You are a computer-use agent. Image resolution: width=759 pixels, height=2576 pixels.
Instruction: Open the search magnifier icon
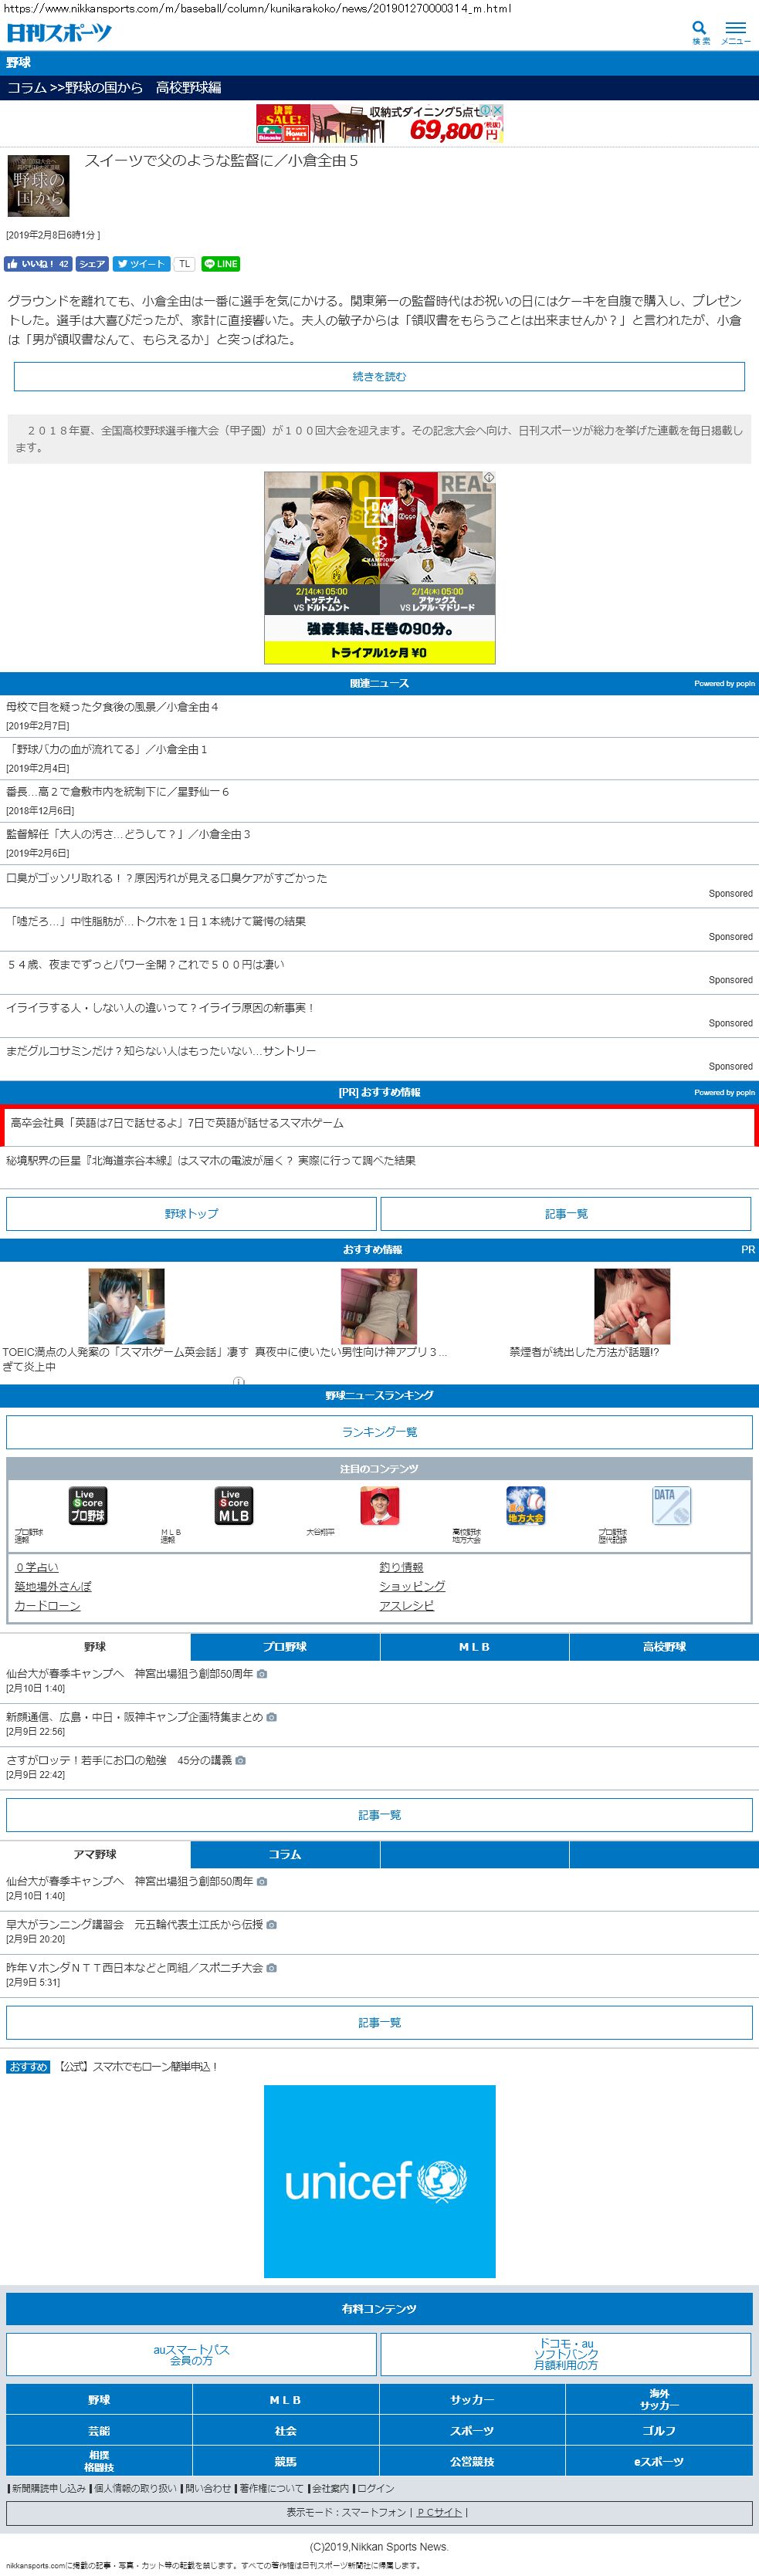click(700, 29)
